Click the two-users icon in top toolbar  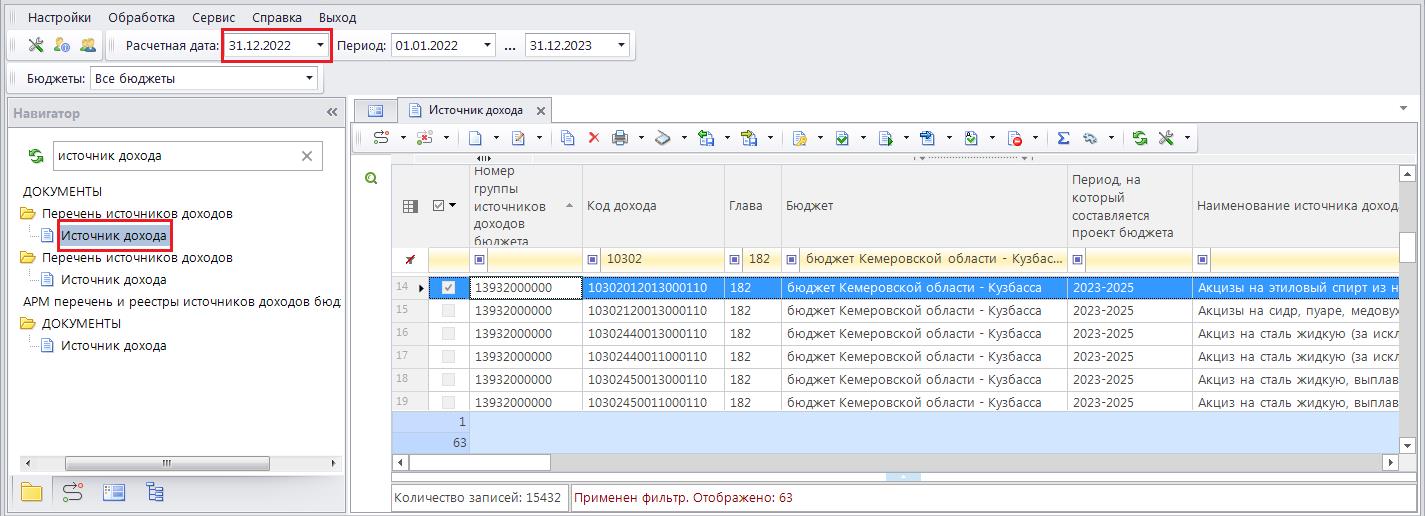pyautogui.click(x=88, y=45)
